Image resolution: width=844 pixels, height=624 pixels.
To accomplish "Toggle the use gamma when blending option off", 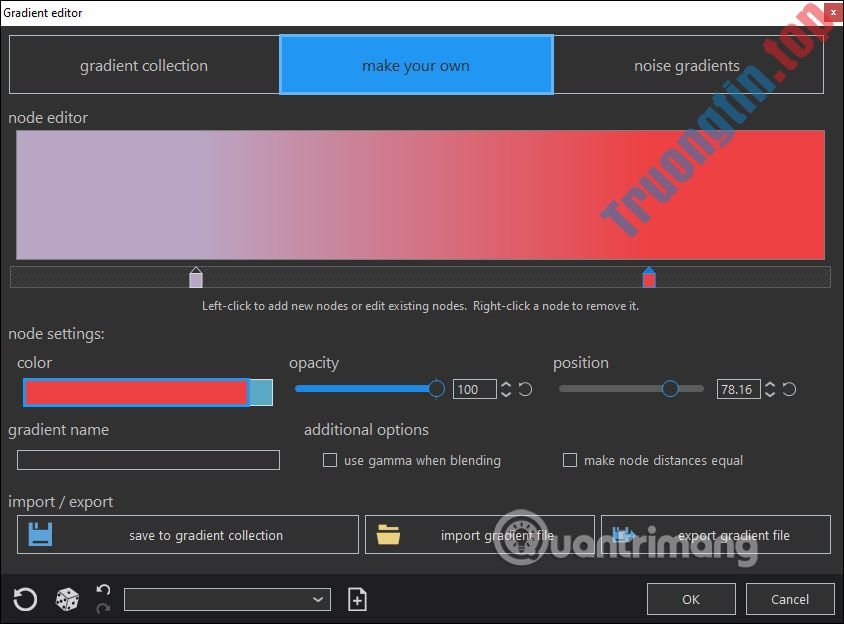I will (x=330, y=460).
